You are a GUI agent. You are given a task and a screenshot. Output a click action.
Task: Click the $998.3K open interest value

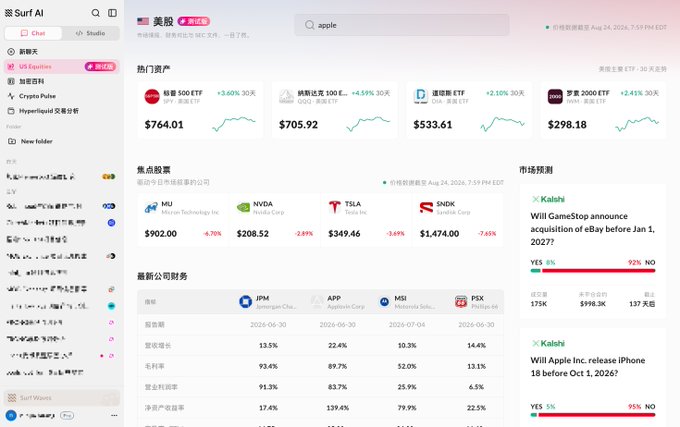(592, 304)
